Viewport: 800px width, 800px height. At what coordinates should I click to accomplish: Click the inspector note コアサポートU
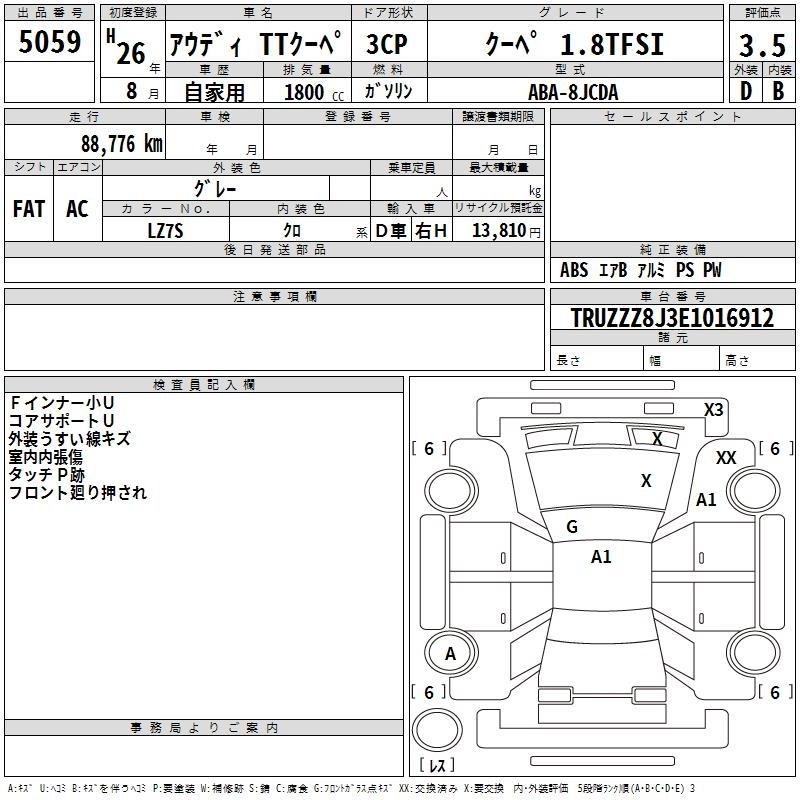tap(62, 420)
